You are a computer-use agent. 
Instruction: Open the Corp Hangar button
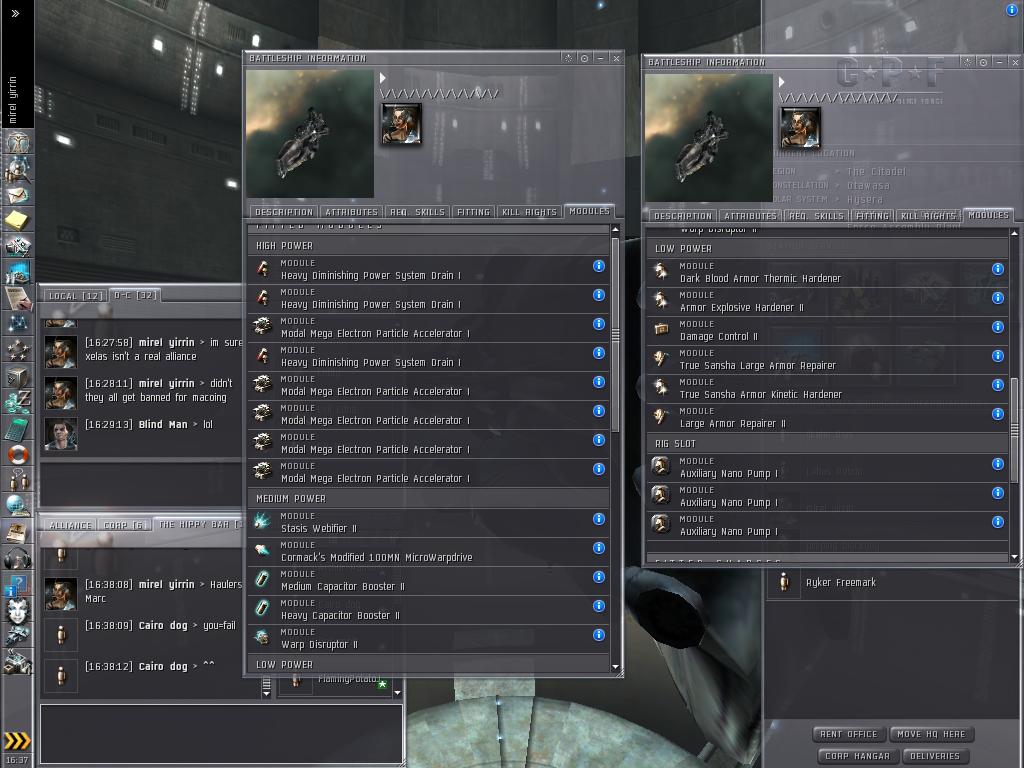(x=857, y=756)
